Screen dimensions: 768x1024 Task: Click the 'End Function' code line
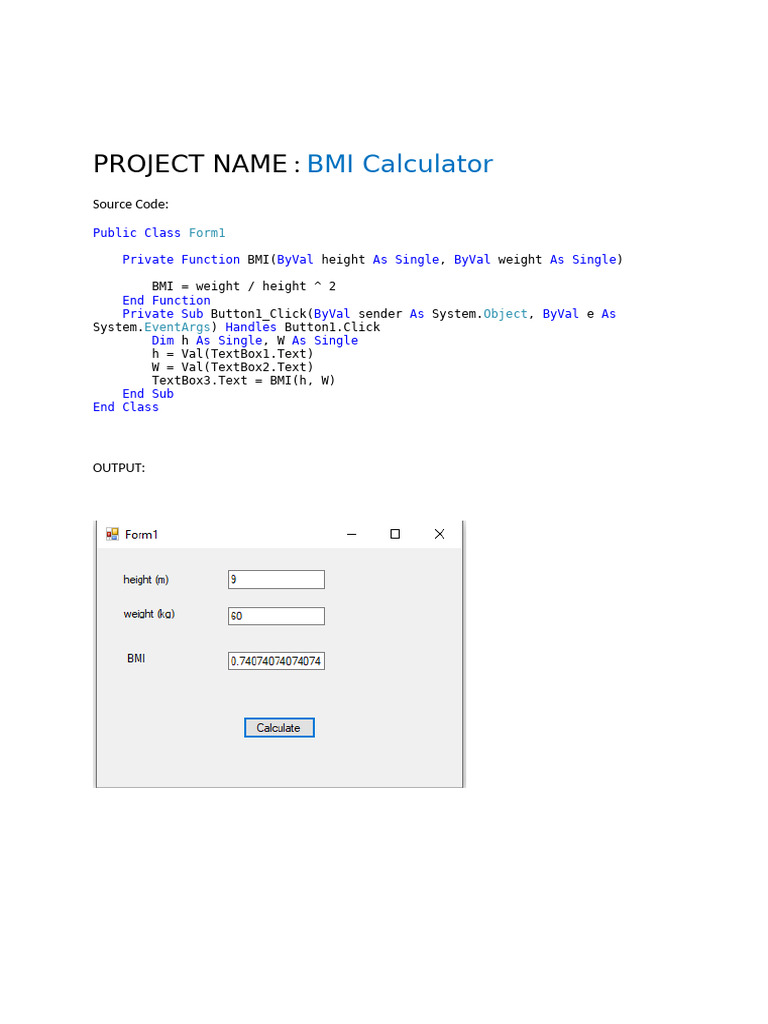point(167,300)
